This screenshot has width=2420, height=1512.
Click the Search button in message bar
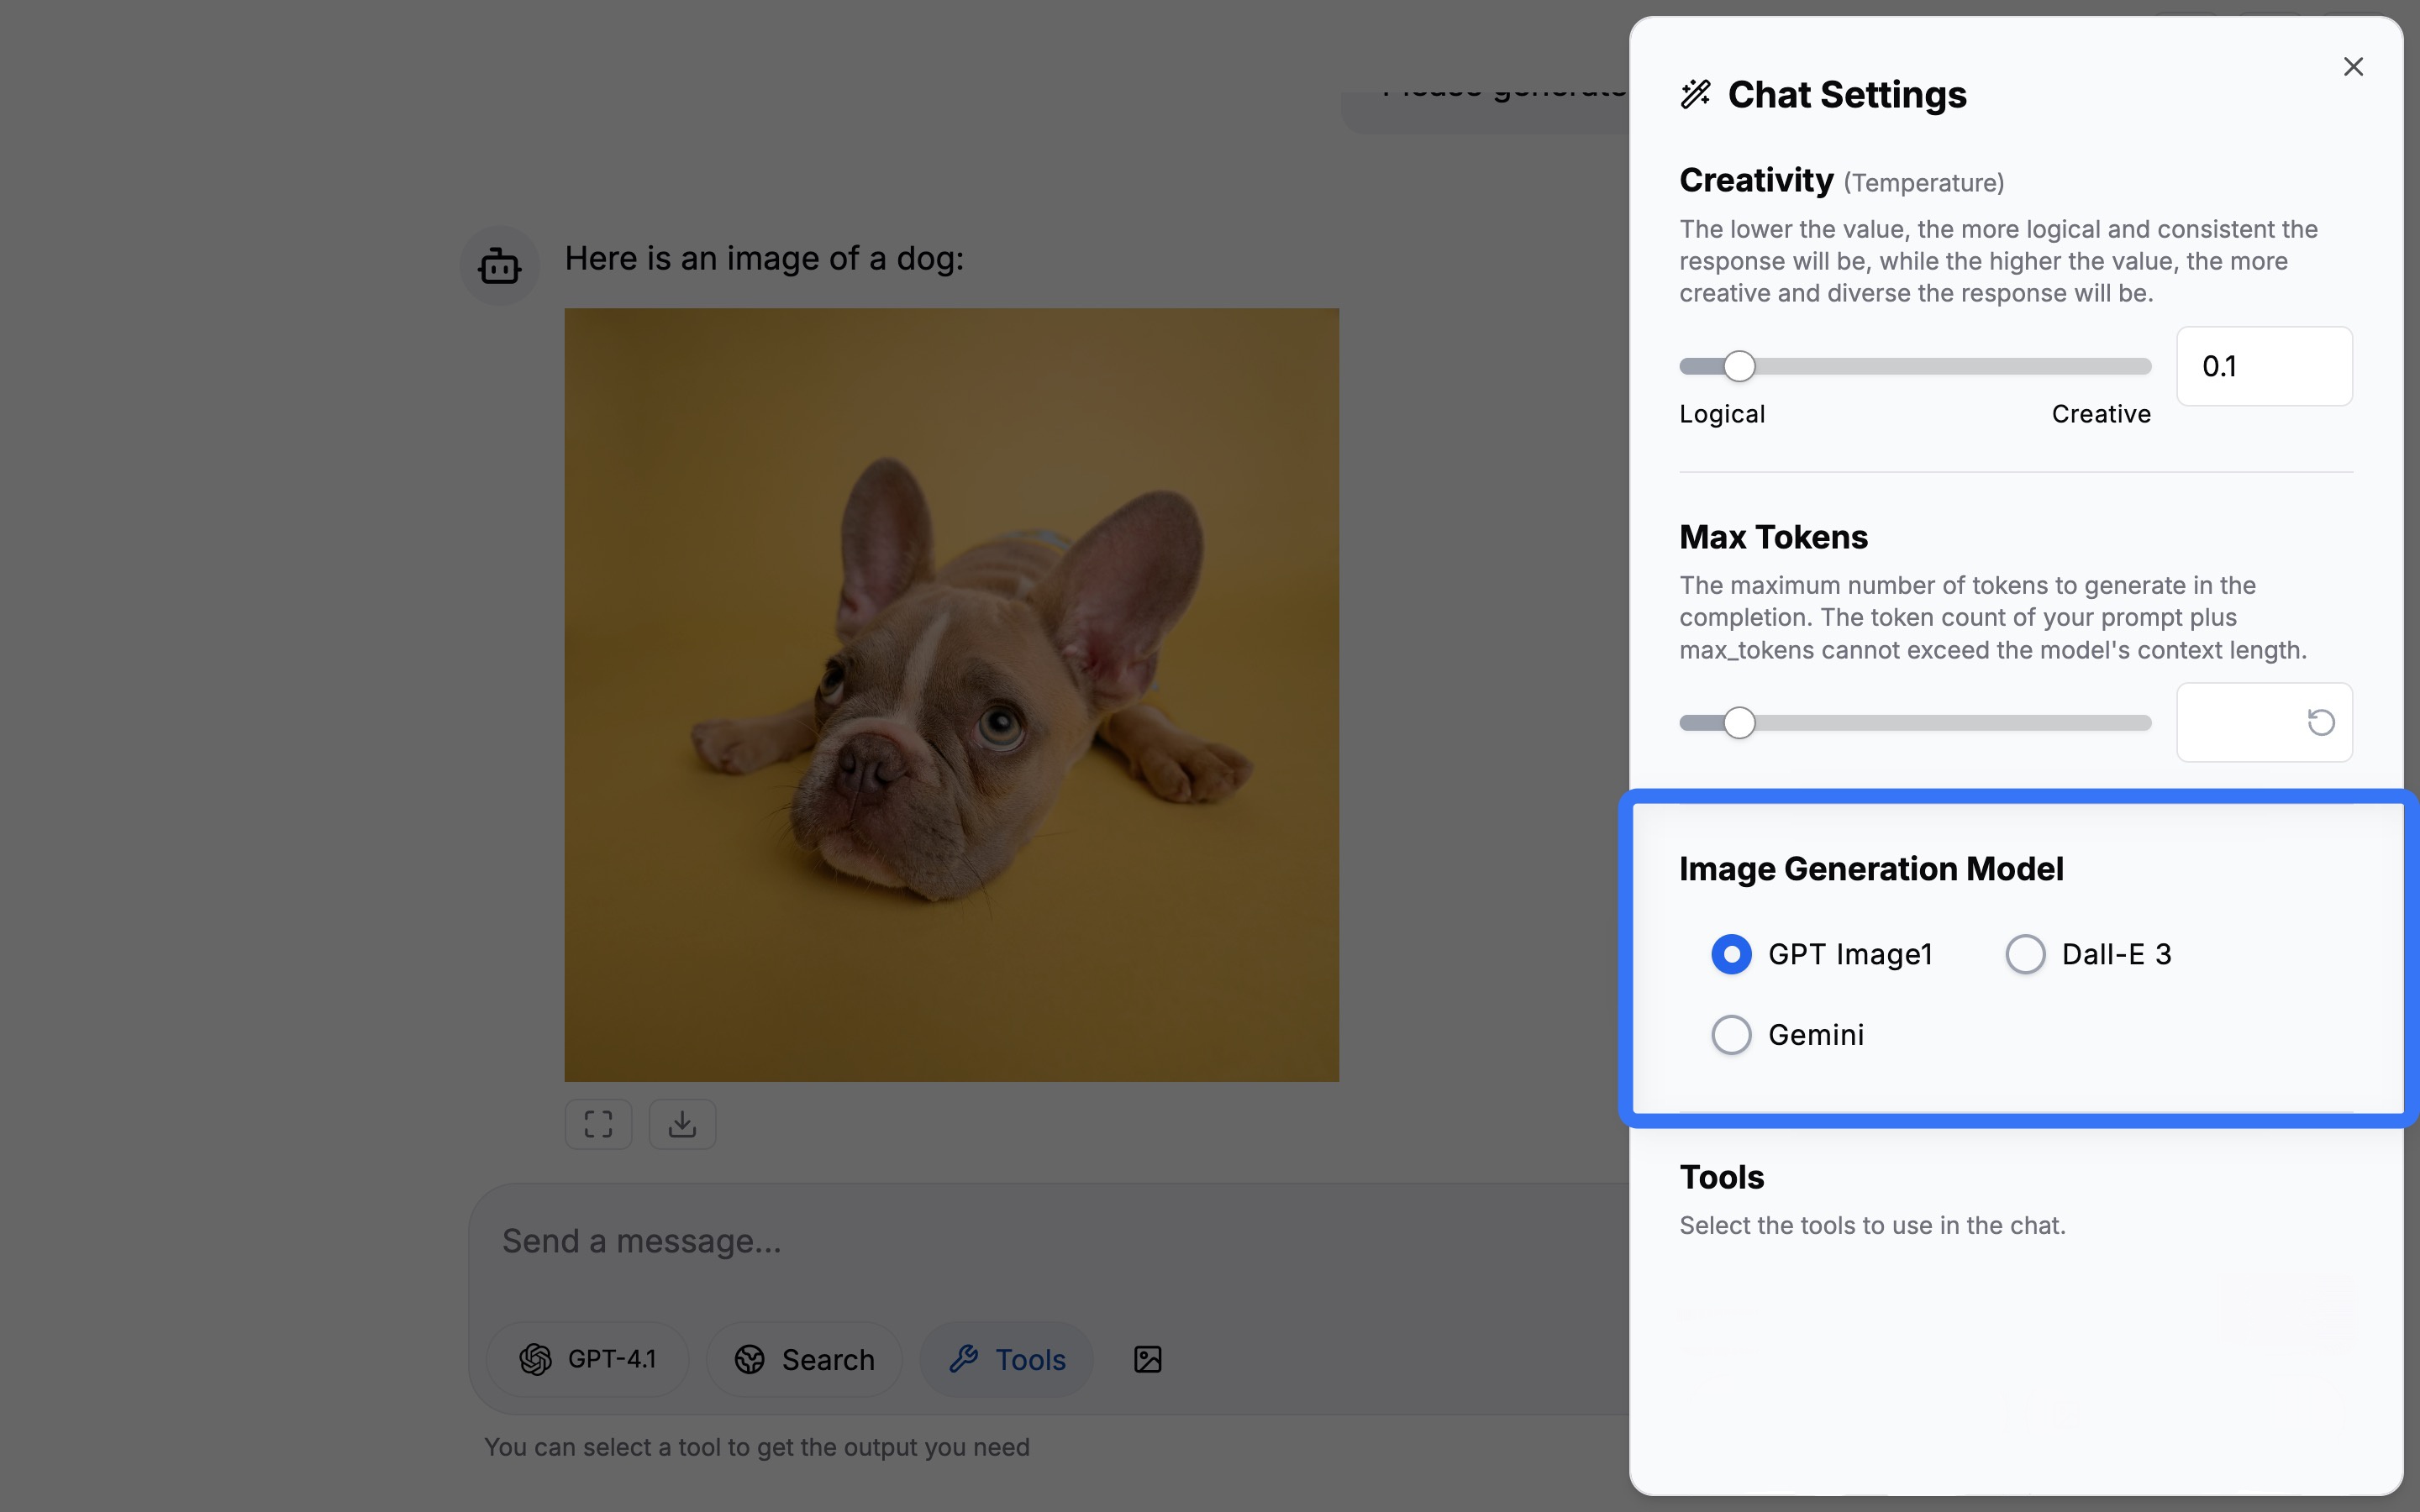point(805,1359)
